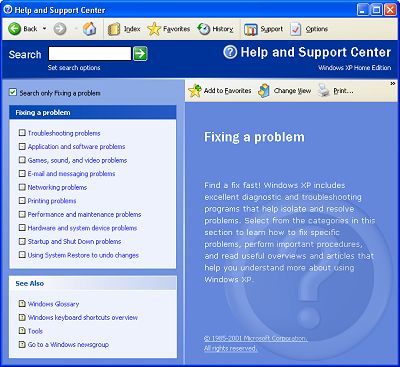This screenshot has height=367, width=400.
Task: Expand icon beside Application and software problems
Action: pyautogui.click(x=22, y=147)
